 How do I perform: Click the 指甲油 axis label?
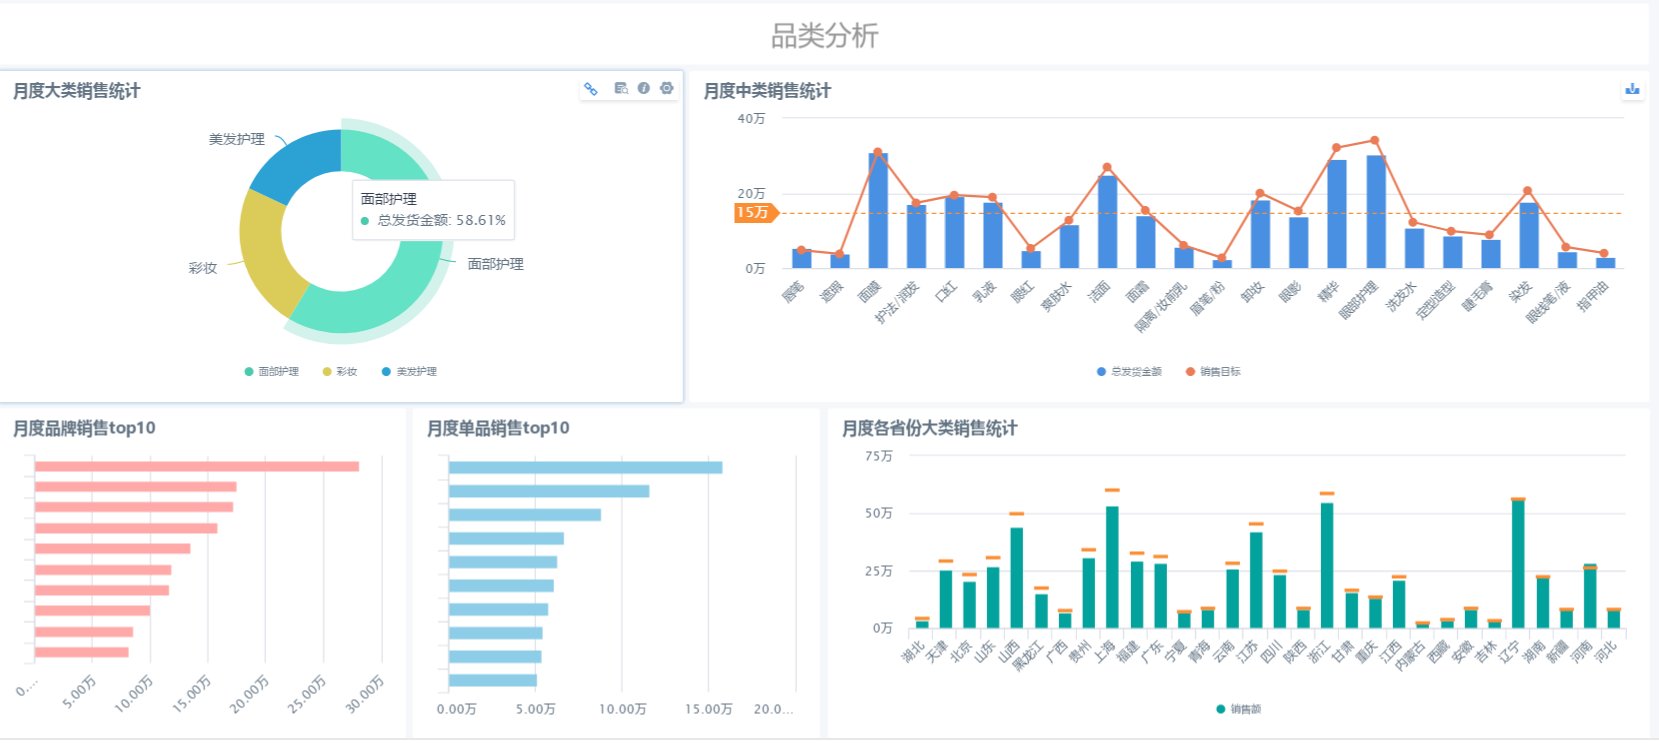(x=1593, y=296)
